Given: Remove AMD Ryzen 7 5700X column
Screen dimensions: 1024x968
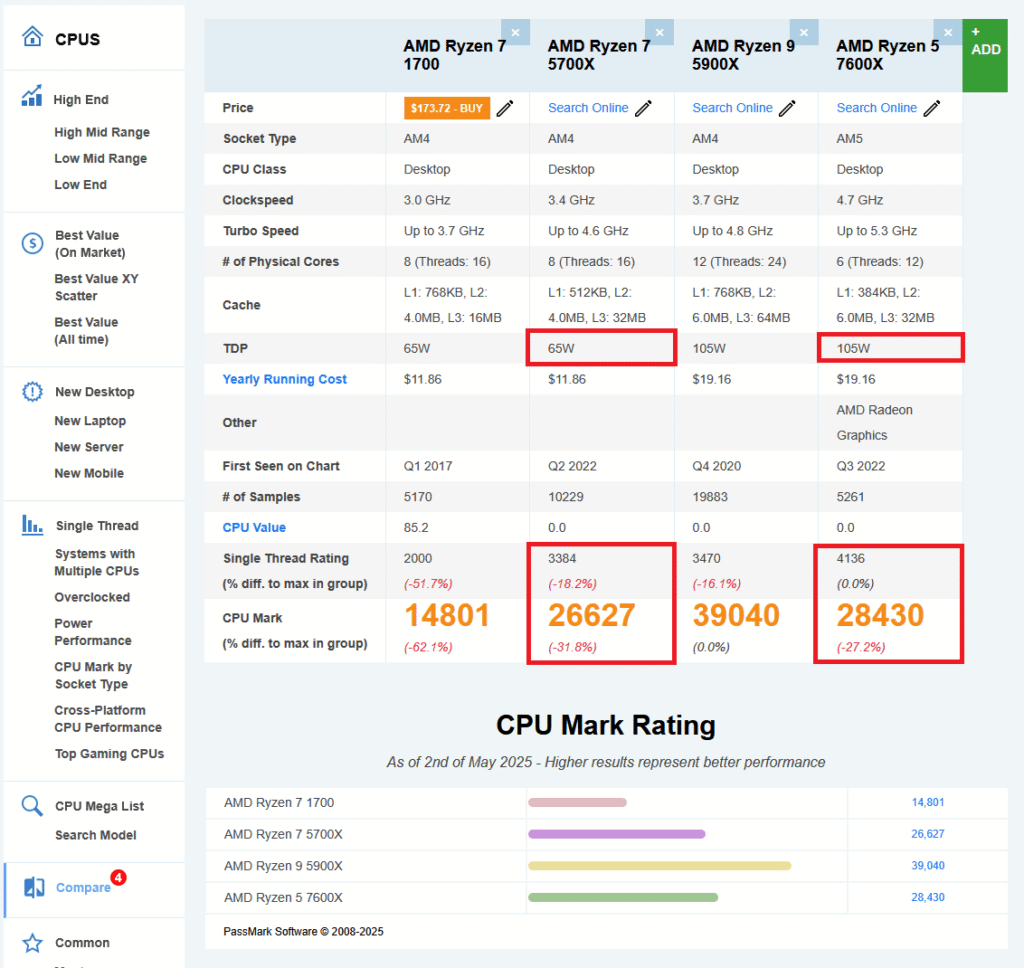Looking at the screenshot, I should pyautogui.click(x=660, y=32).
